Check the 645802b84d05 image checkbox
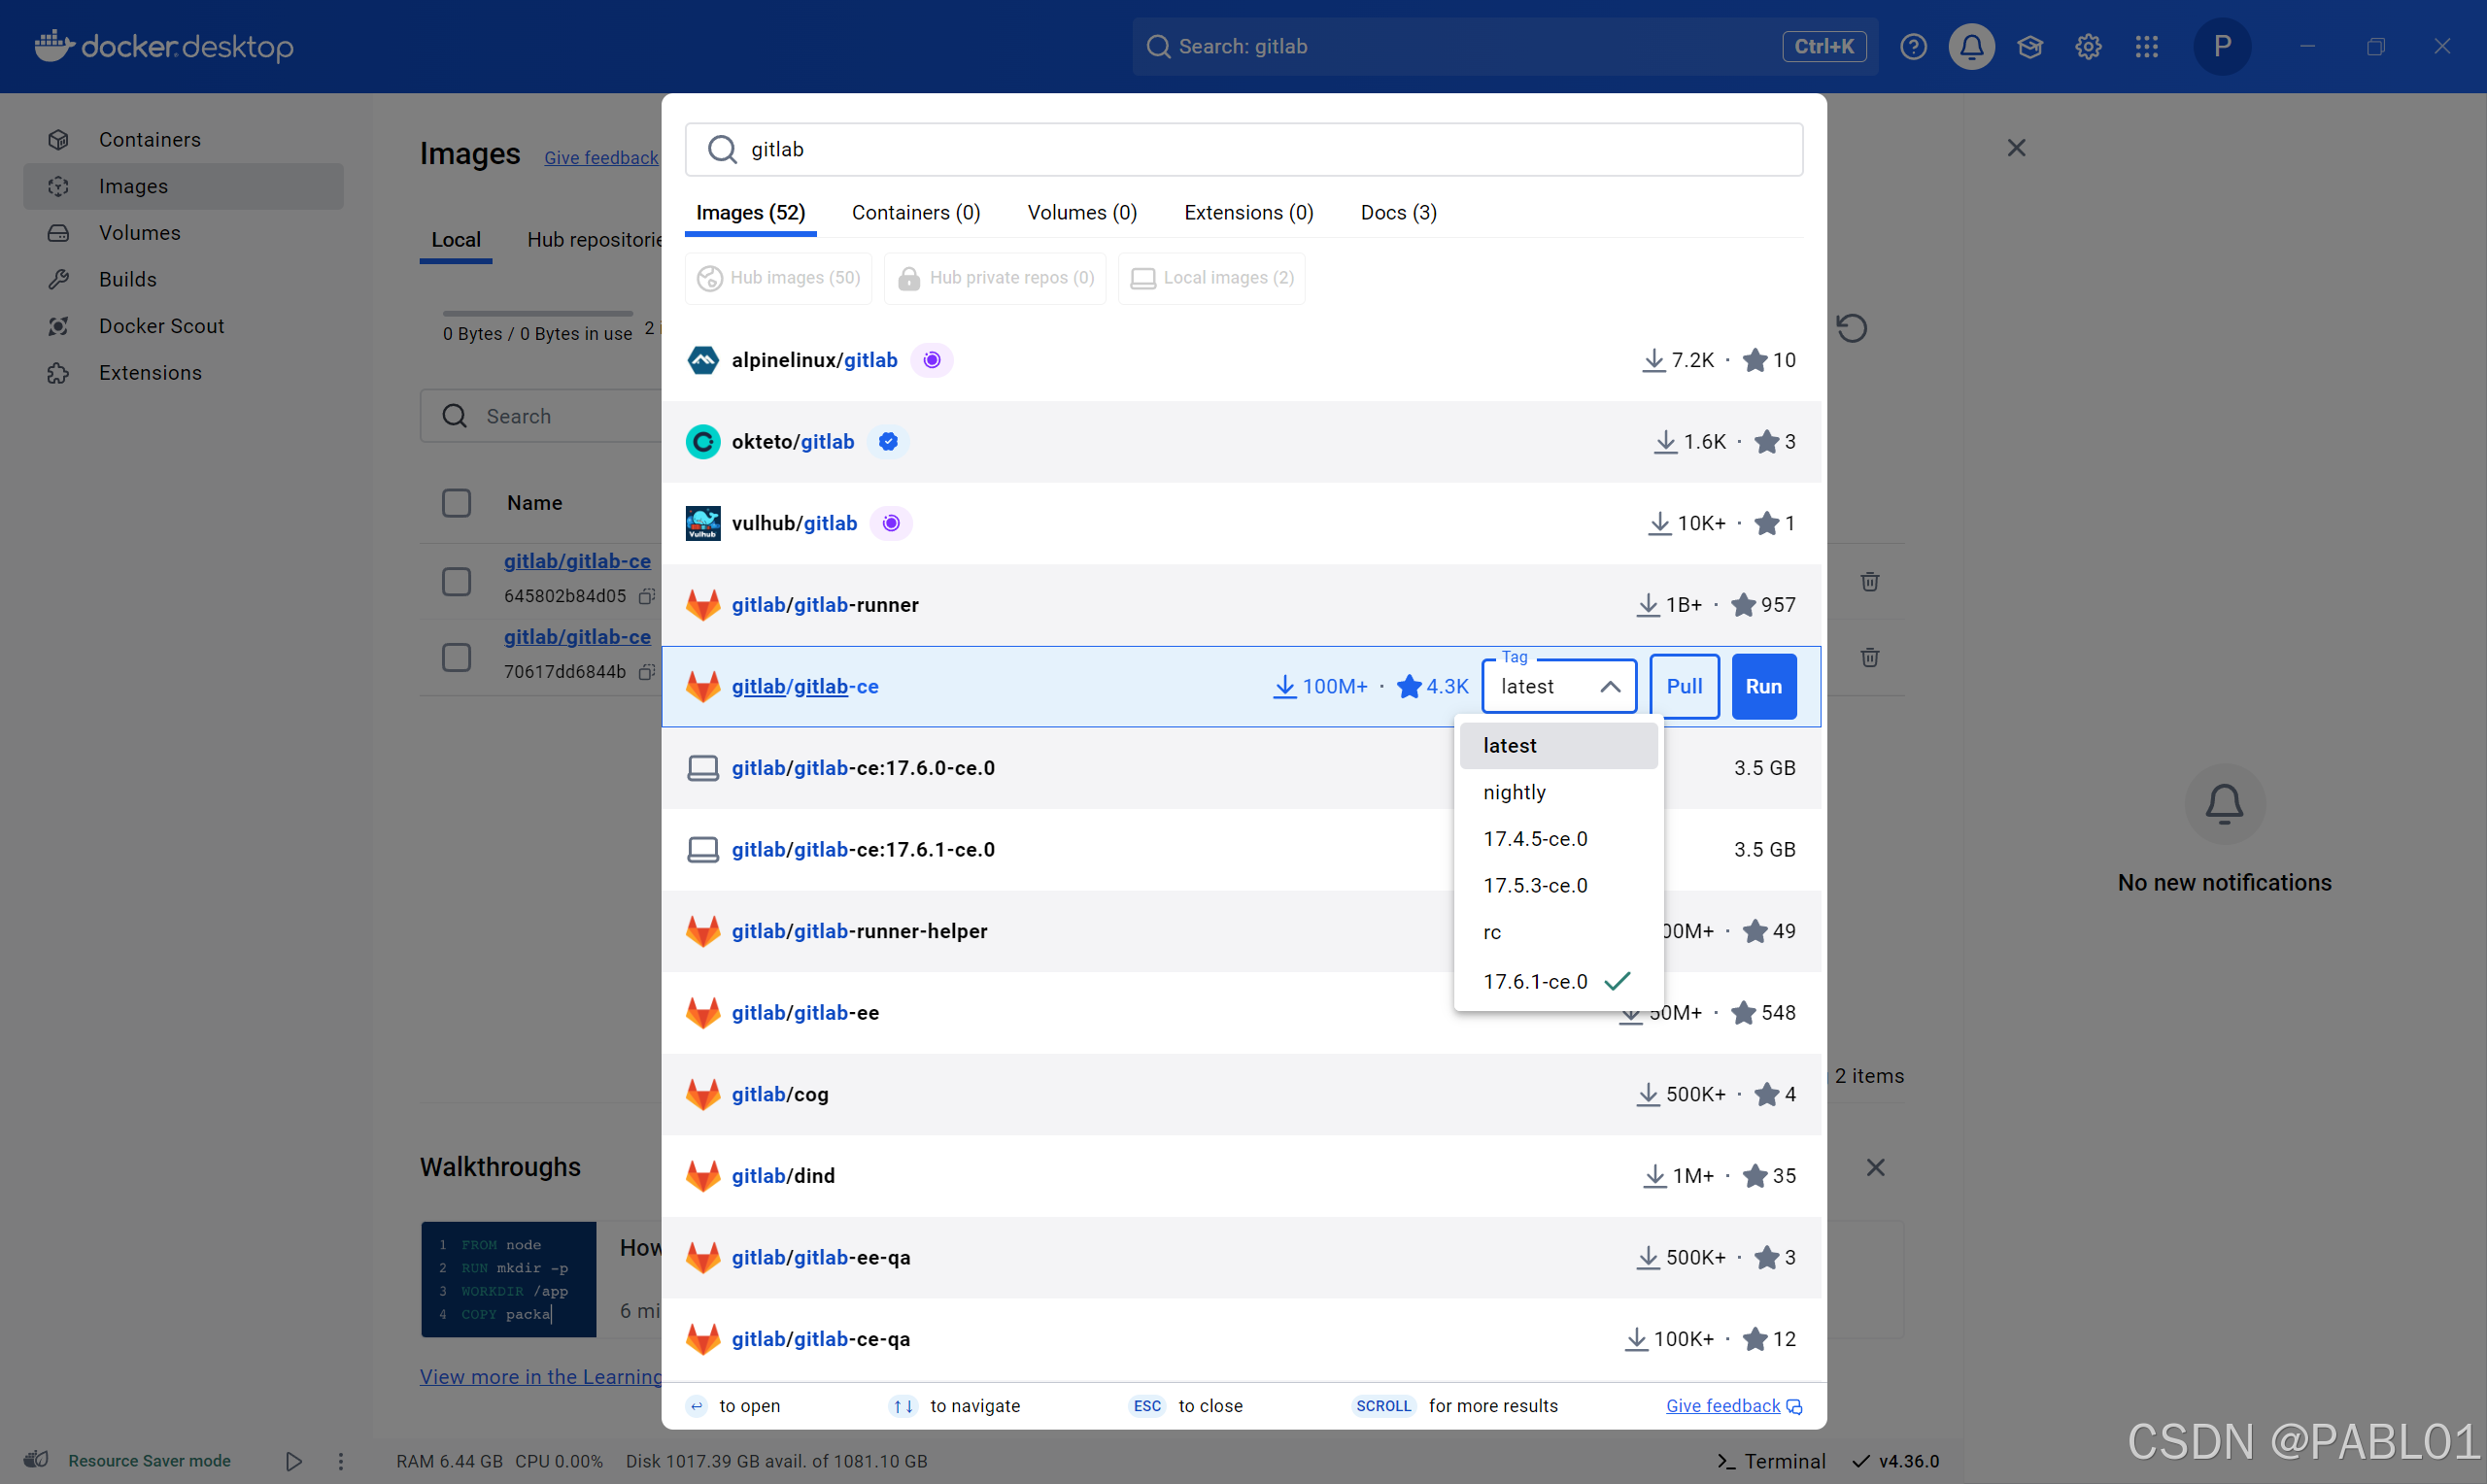2487x1484 pixels. (x=456, y=581)
